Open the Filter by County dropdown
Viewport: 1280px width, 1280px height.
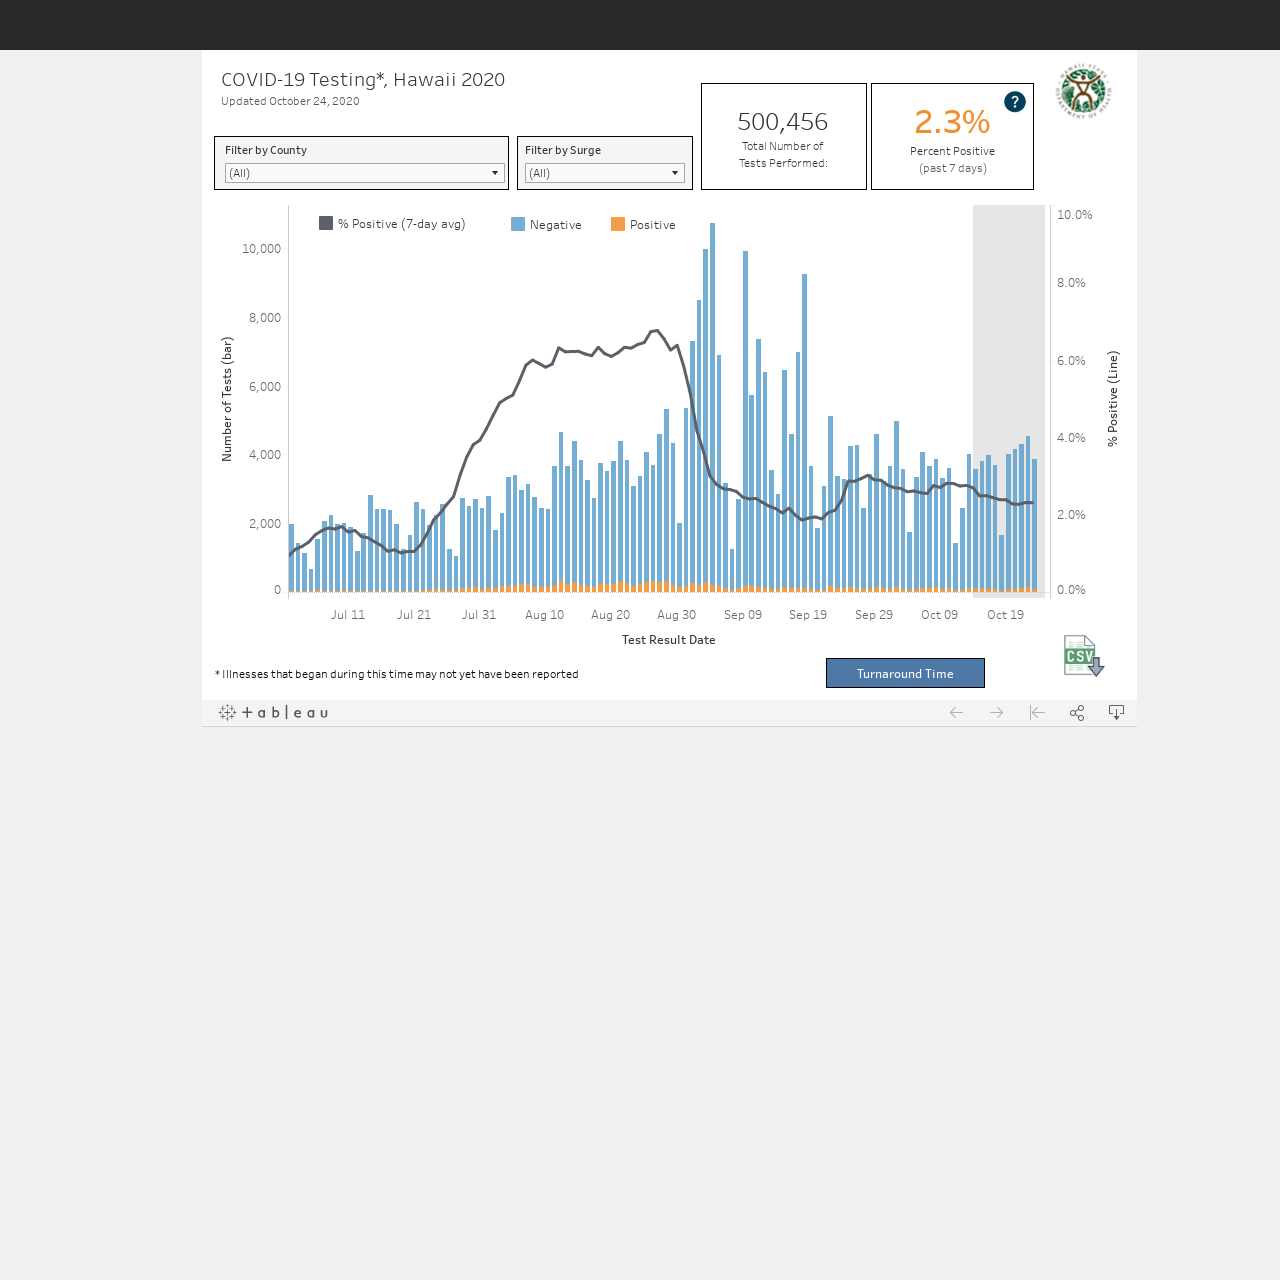tap(365, 173)
